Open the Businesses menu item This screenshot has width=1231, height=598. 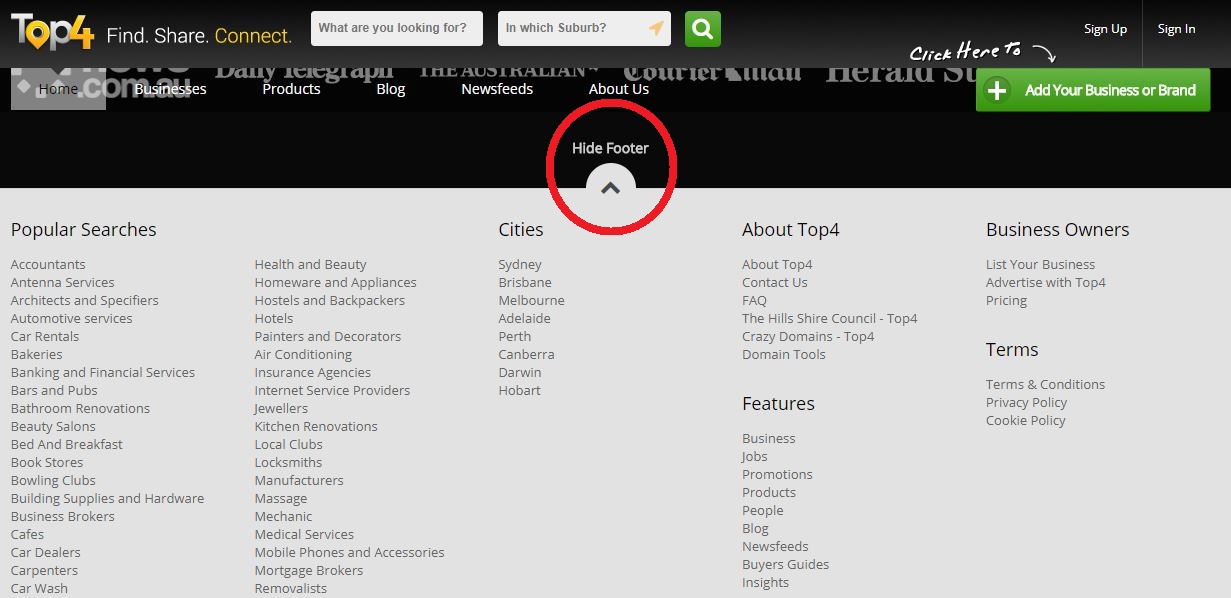(x=170, y=89)
